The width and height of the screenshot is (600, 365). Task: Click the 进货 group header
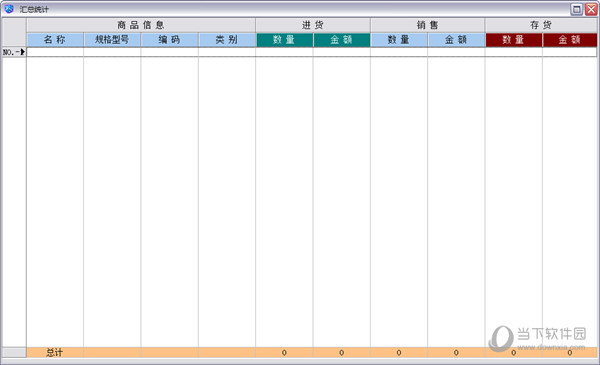(x=313, y=25)
